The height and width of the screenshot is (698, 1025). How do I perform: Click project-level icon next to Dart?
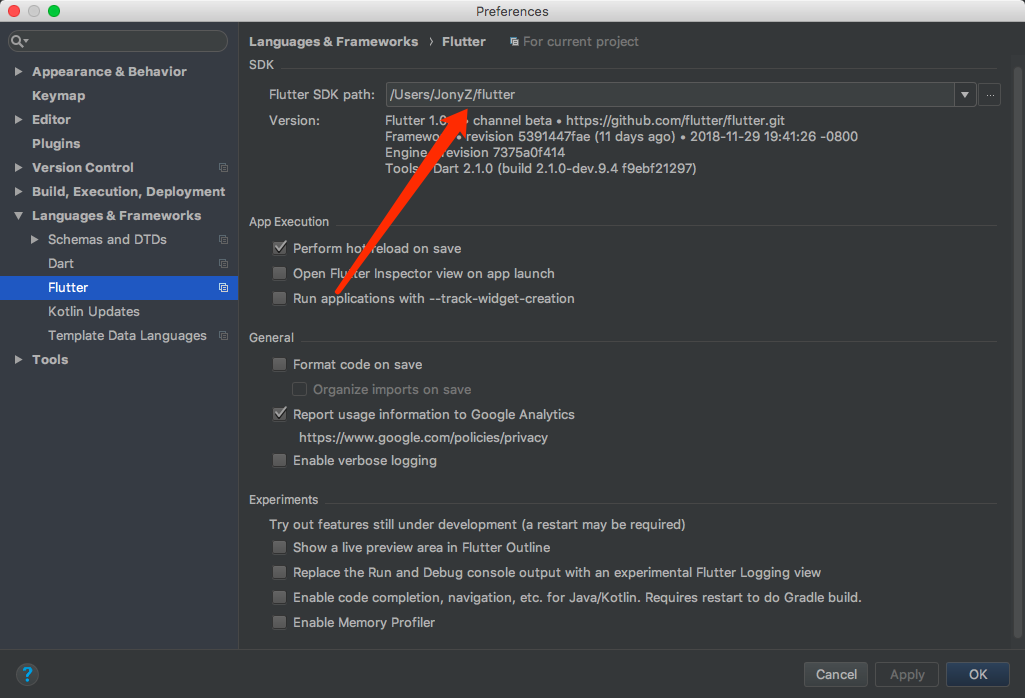(224, 263)
